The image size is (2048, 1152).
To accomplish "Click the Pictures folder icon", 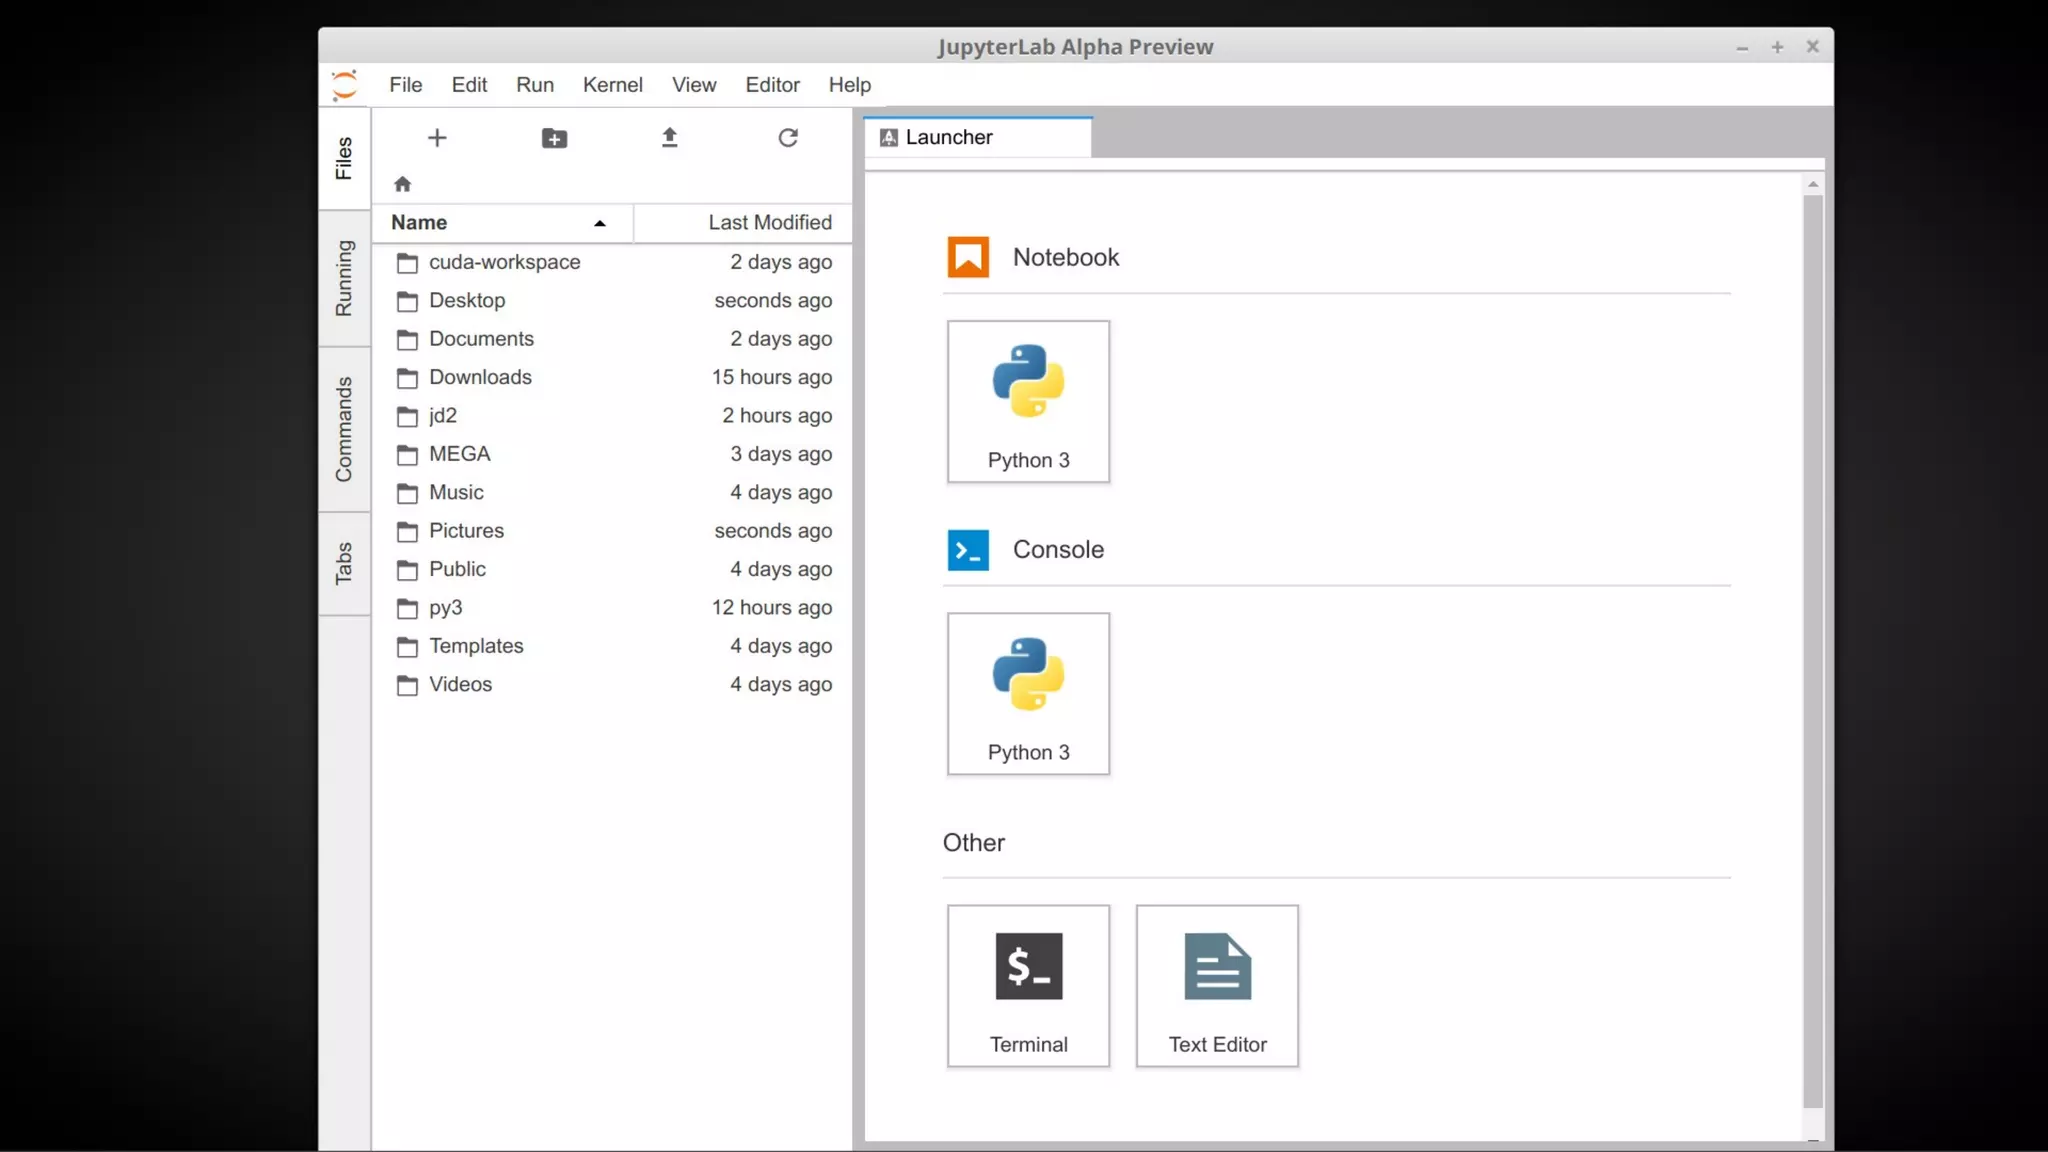I will (x=407, y=531).
